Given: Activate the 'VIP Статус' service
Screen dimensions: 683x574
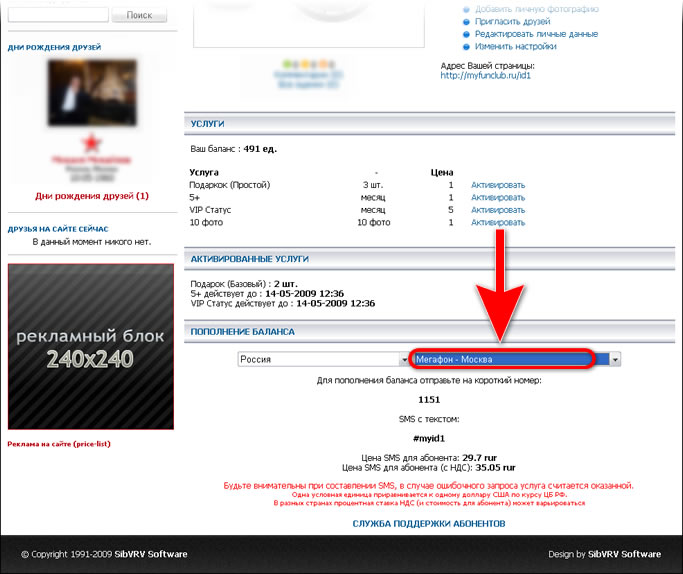Looking at the screenshot, I should tap(498, 210).
